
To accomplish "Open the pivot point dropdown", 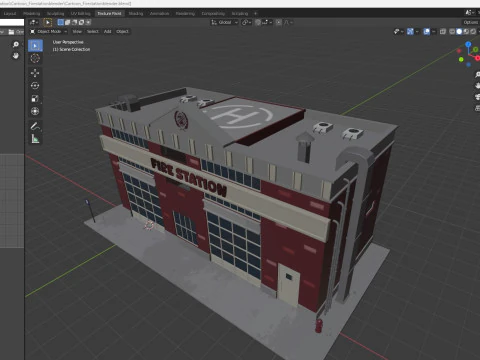I will tap(246, 22).
